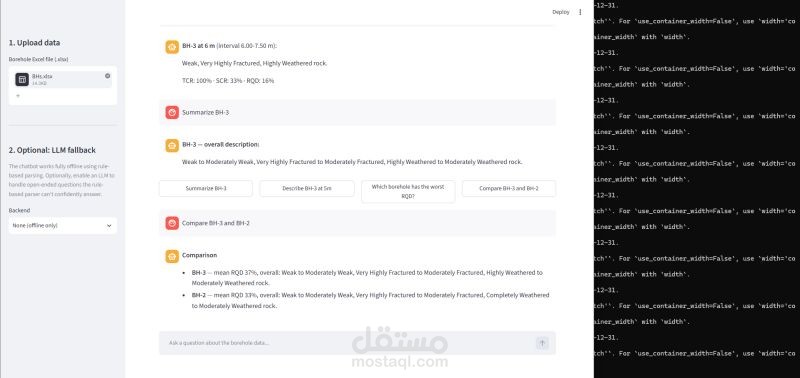Focus the Ask a question input field
This screenshot has height=378, width=800.
point(347,343)
